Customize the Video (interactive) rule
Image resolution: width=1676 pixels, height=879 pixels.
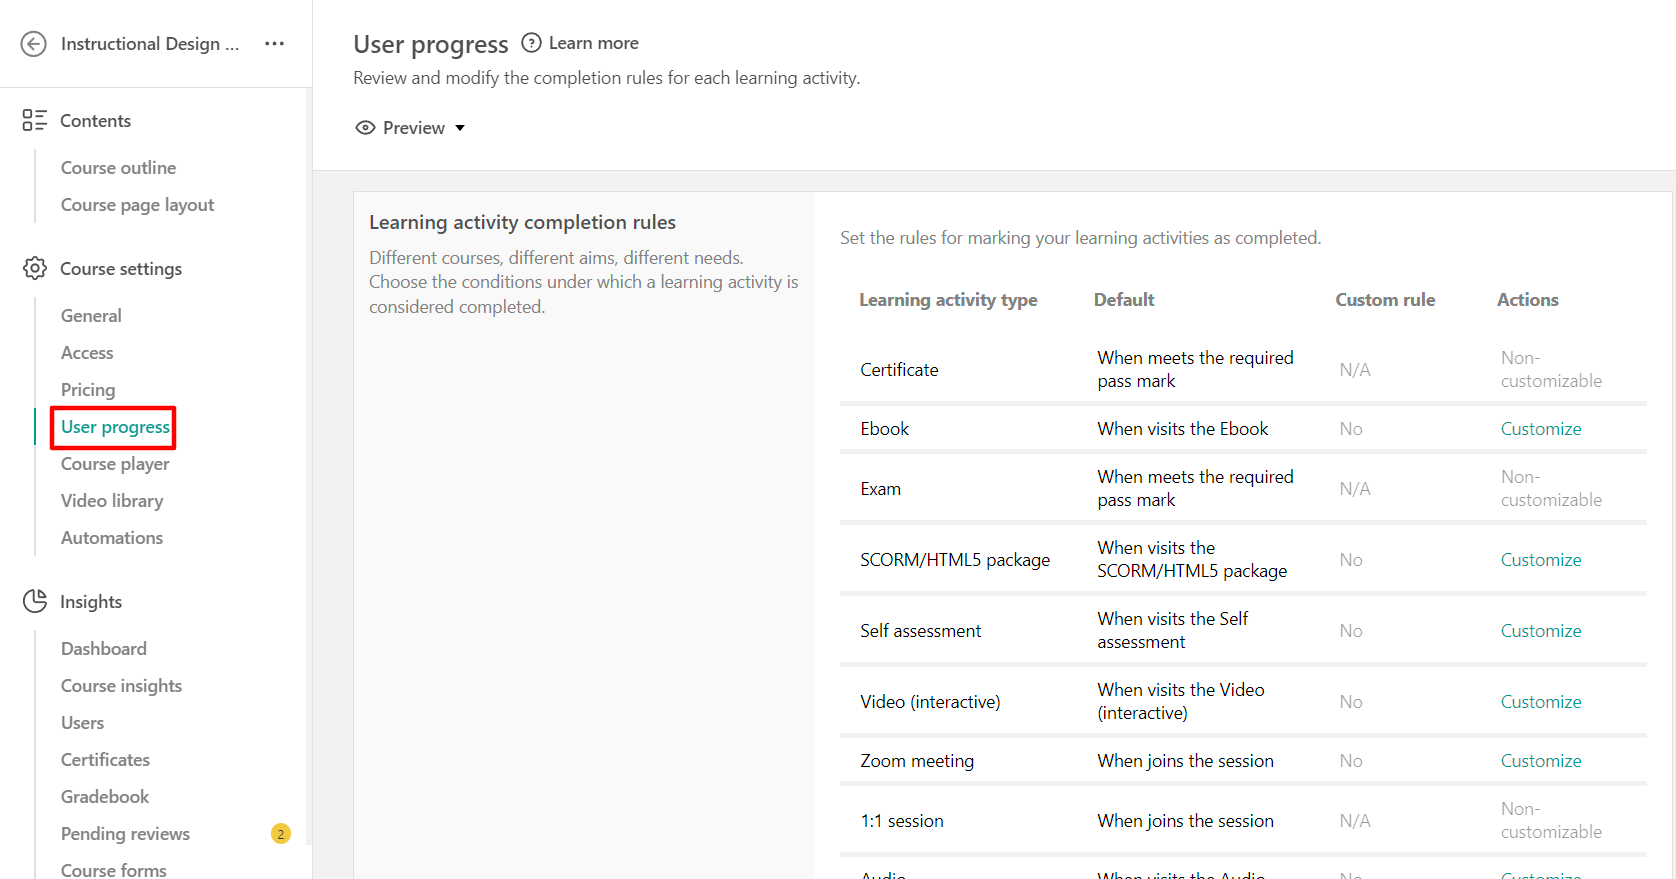[x=1541, y=702]
